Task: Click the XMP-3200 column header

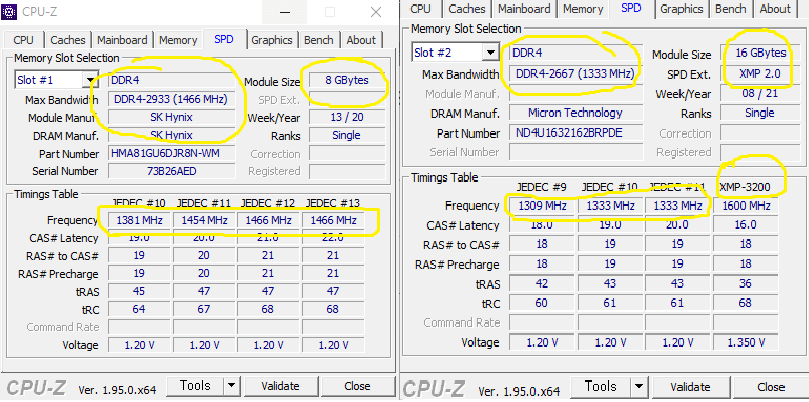Action: [745, 187]
